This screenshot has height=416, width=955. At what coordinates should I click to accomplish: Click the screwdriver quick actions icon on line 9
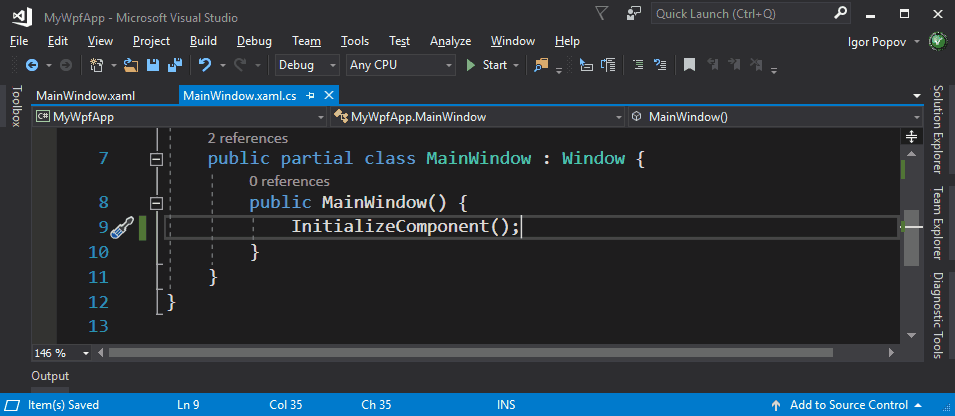pos(121,227)
